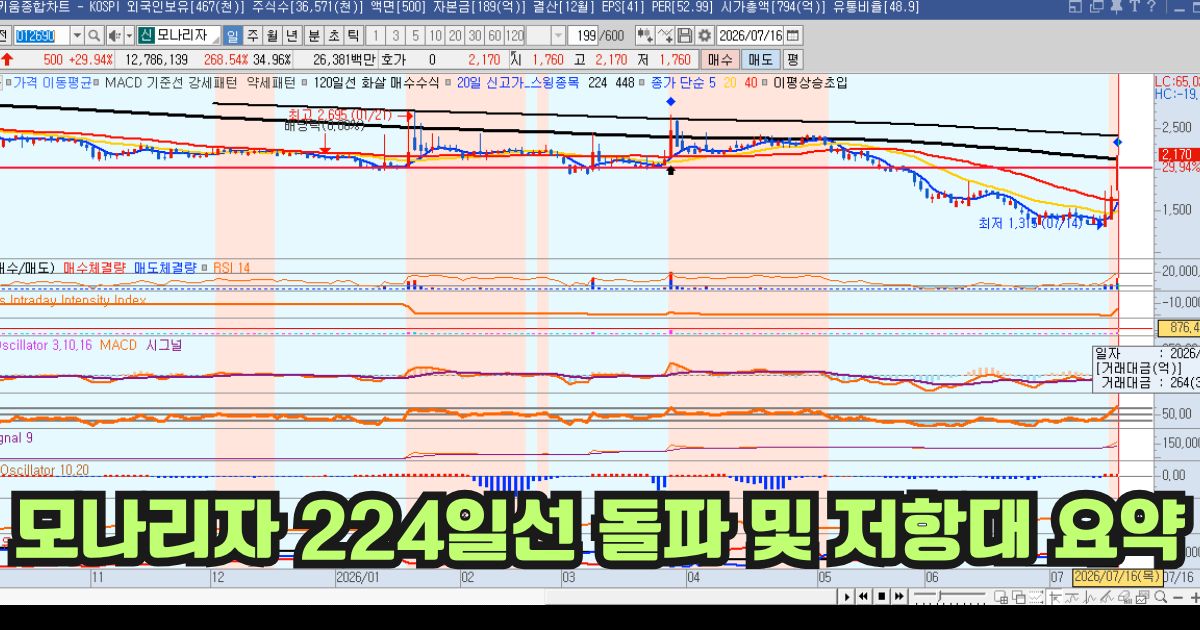Open the dropdown arrow beside the speaker icon
1200x630 pixels.
coord(129,36)
